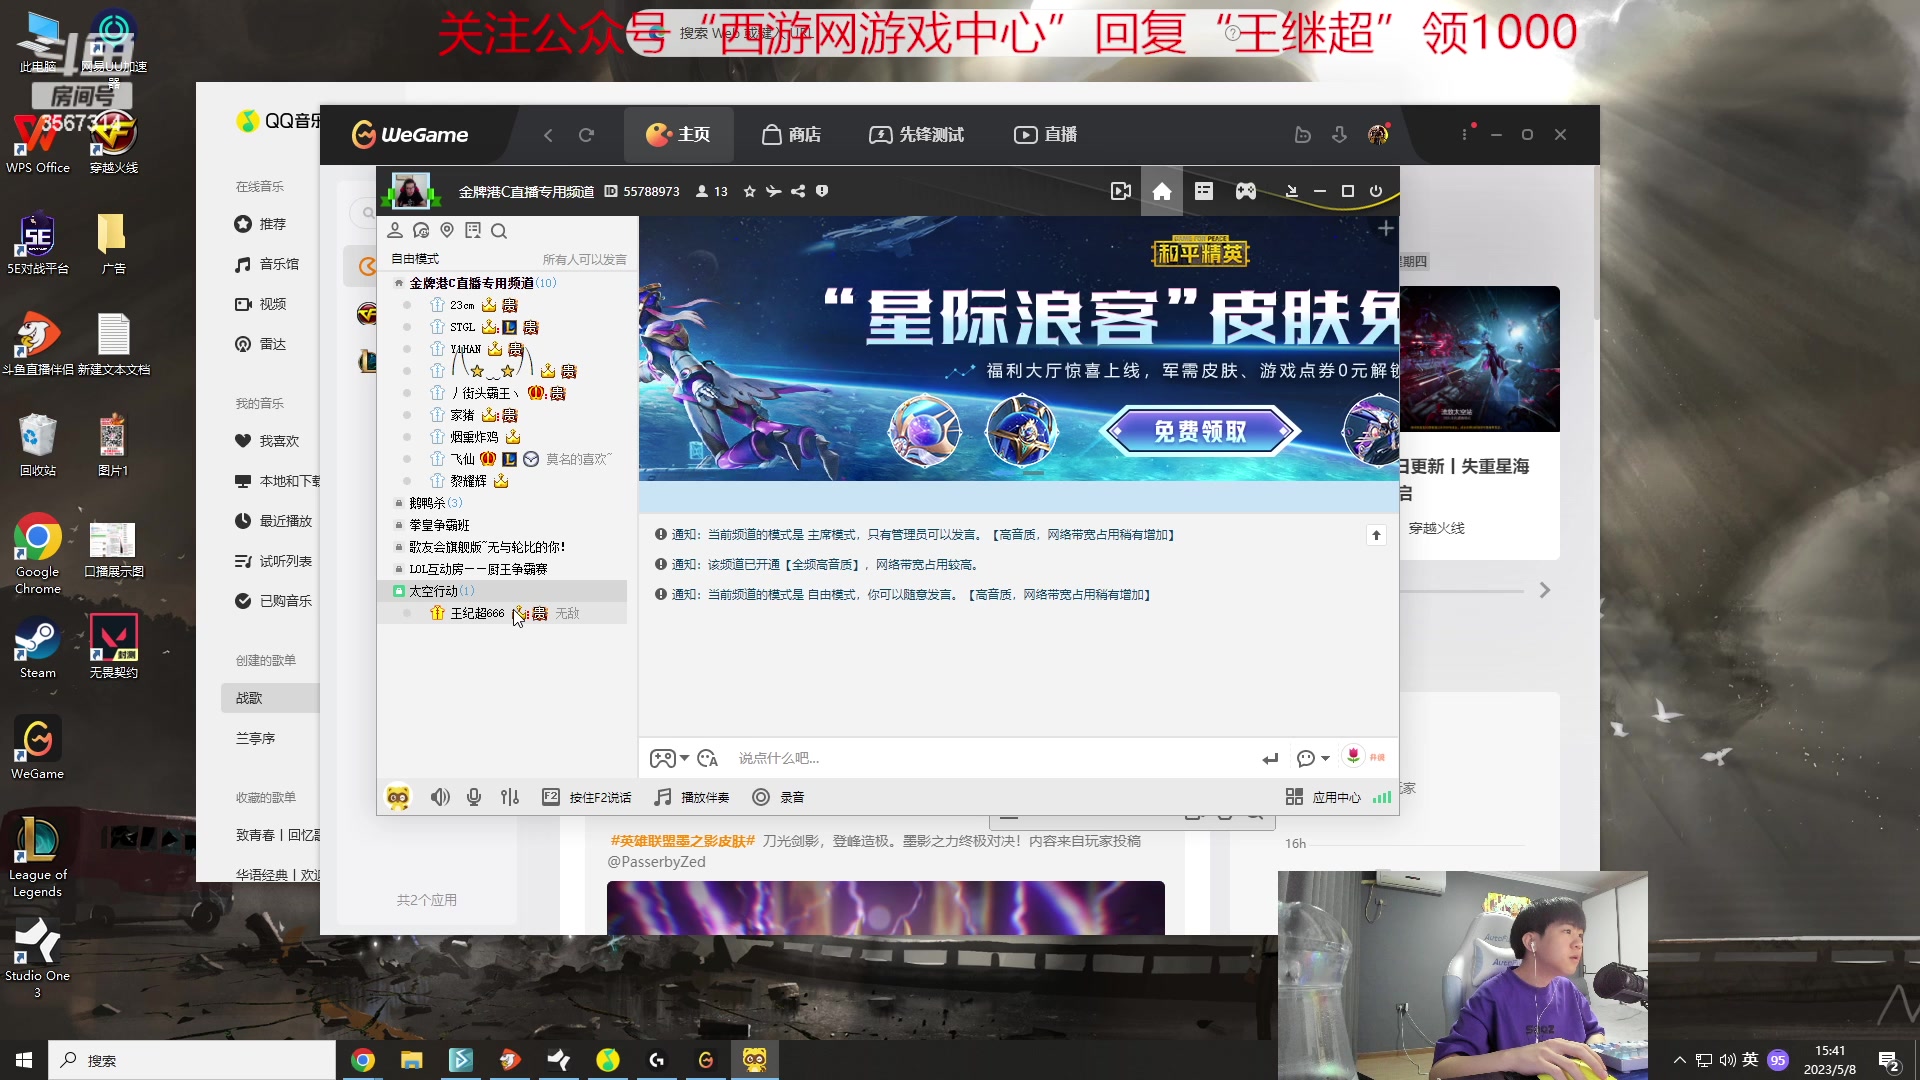Click the 按住F2说话 button
This screenshot has height=1080, width=1920.
(587, 797)
